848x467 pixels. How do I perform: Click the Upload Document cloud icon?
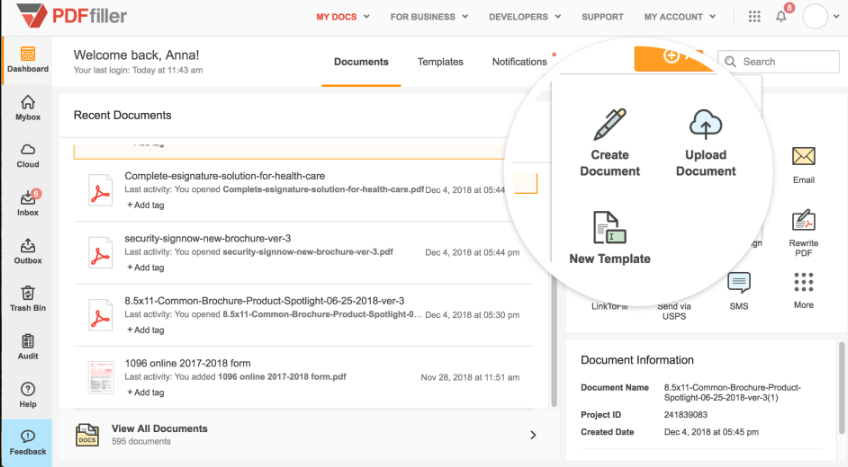[x=706, y=124]
